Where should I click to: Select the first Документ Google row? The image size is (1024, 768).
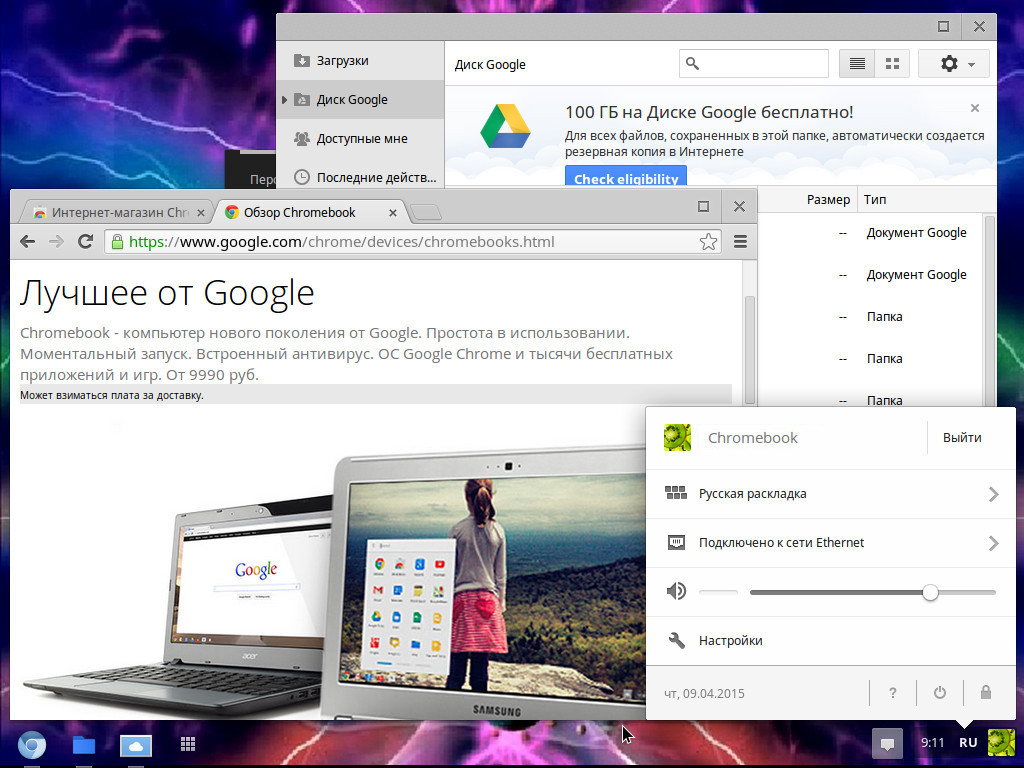coord(870,232)
